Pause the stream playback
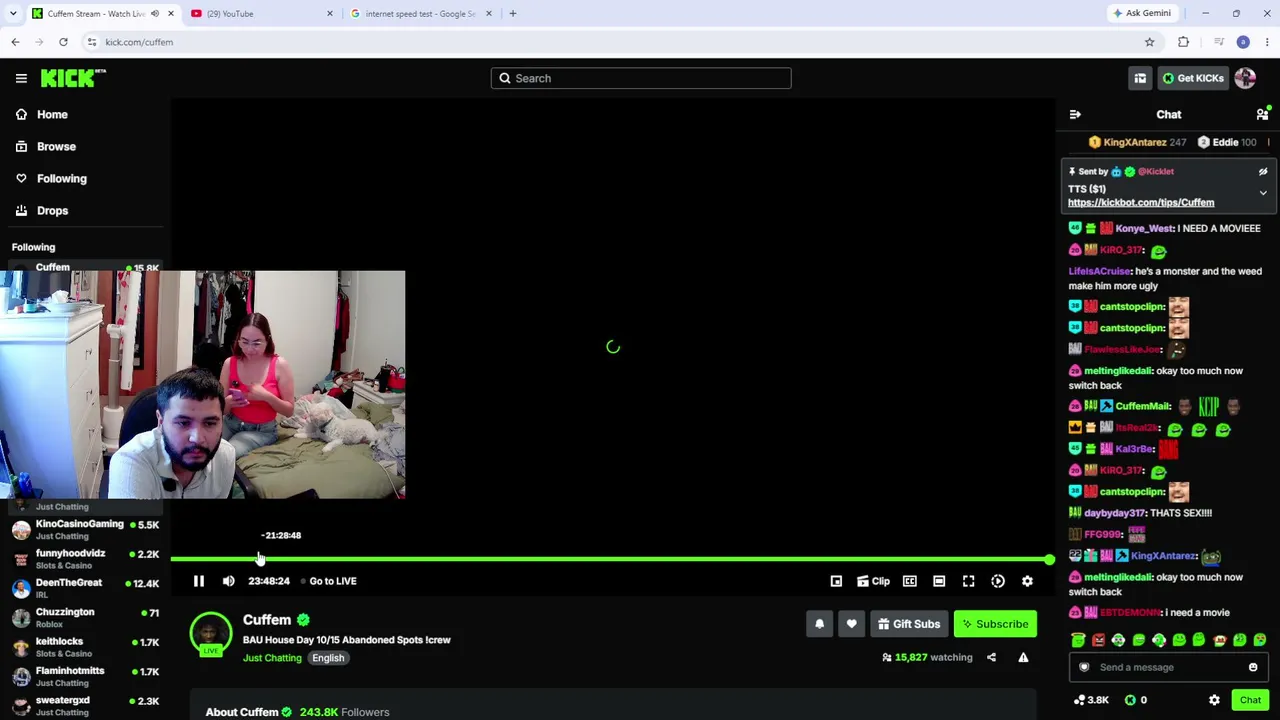1280x720 pixels. coord(199,581)
